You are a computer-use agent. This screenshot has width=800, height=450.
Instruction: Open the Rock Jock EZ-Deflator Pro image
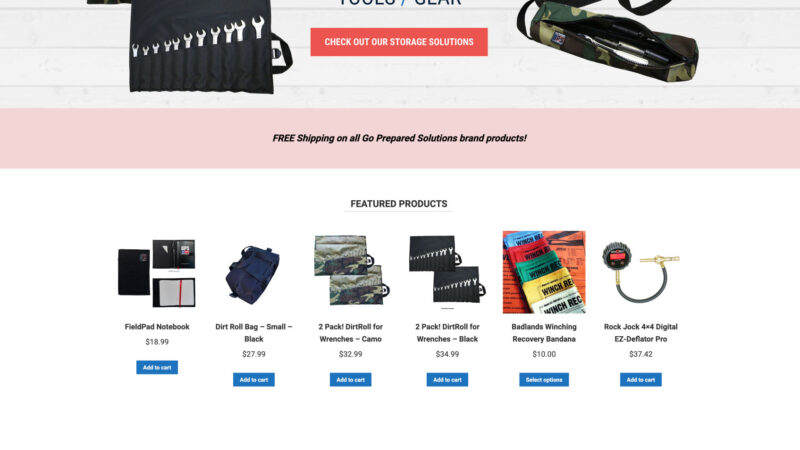pyautogui.click(x=641, y=272)
